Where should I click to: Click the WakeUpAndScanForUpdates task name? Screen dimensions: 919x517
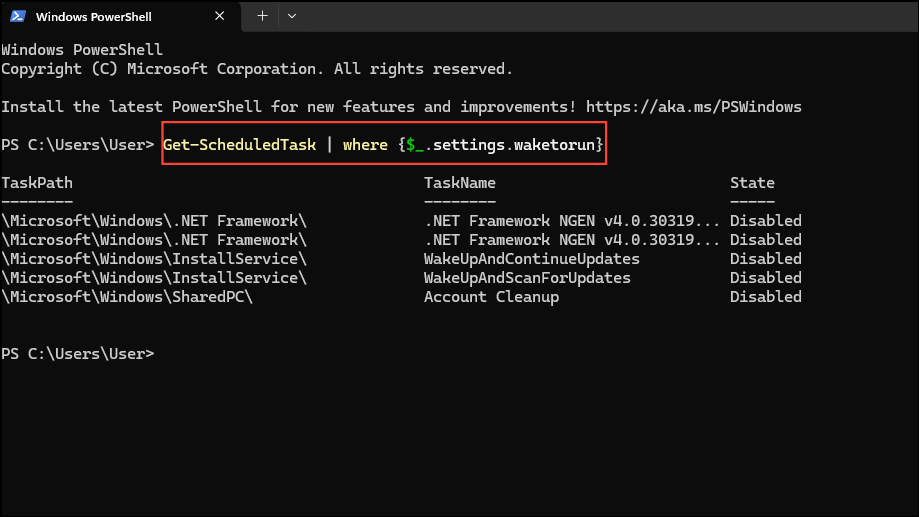coord(527,278)
